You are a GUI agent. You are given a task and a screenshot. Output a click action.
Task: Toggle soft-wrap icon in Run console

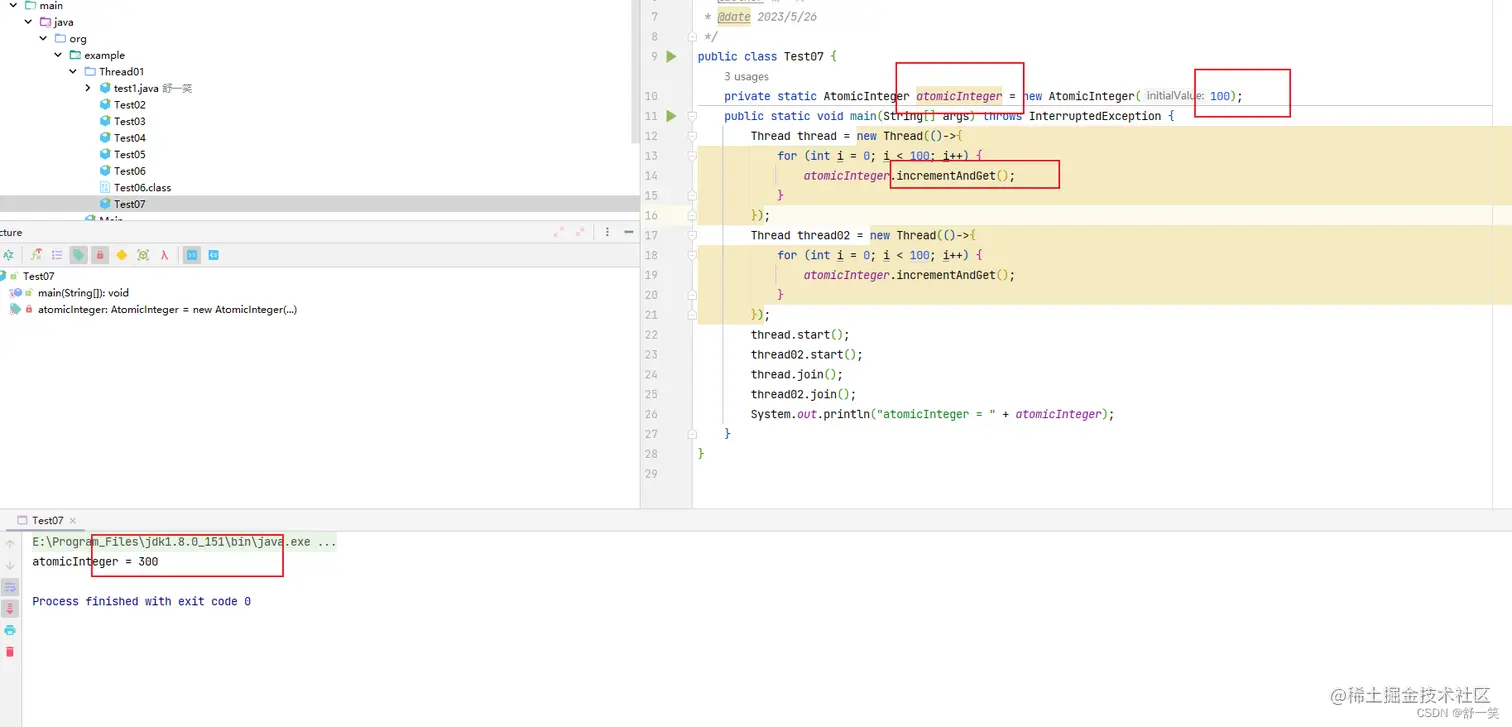10,587
